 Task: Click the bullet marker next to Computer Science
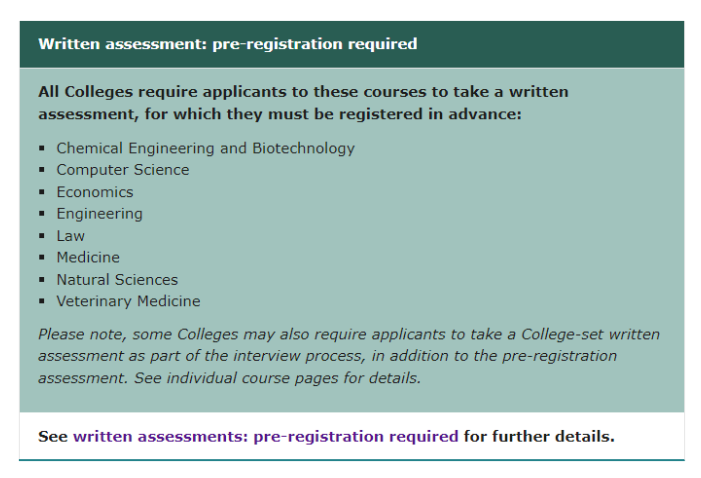pos(42,171)
